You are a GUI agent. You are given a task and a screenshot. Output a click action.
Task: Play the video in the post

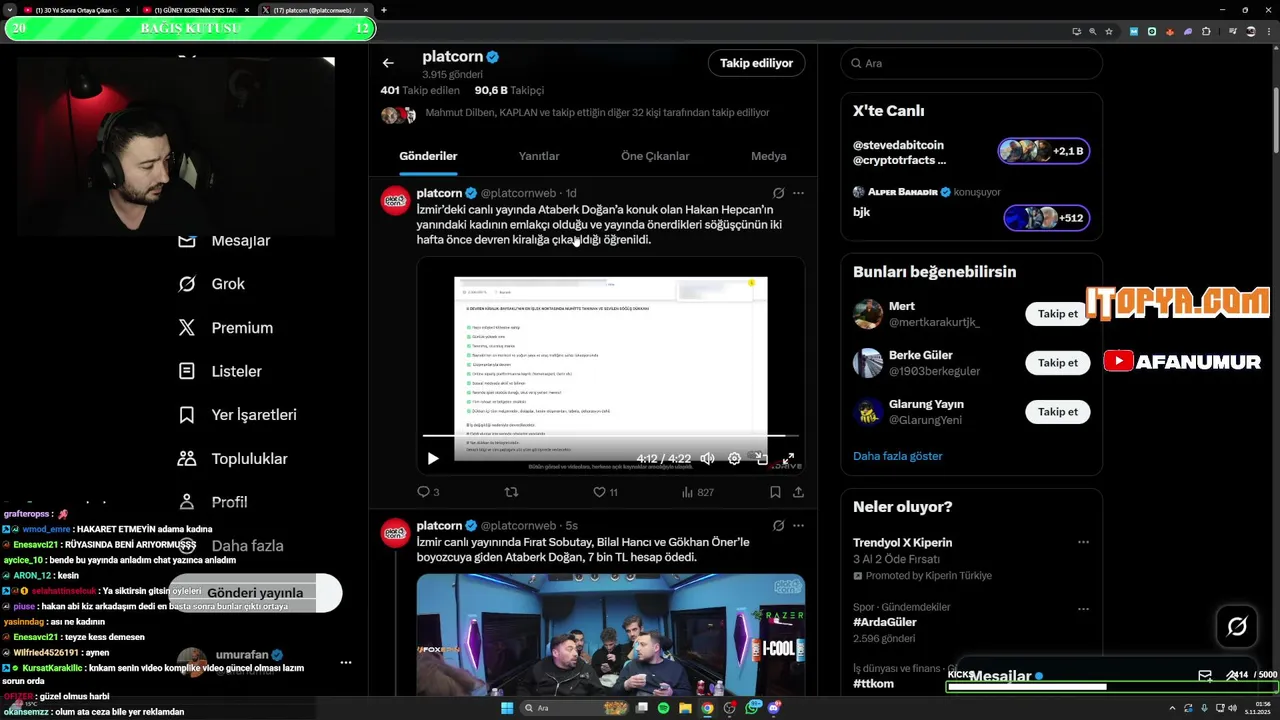pos(433,459)
